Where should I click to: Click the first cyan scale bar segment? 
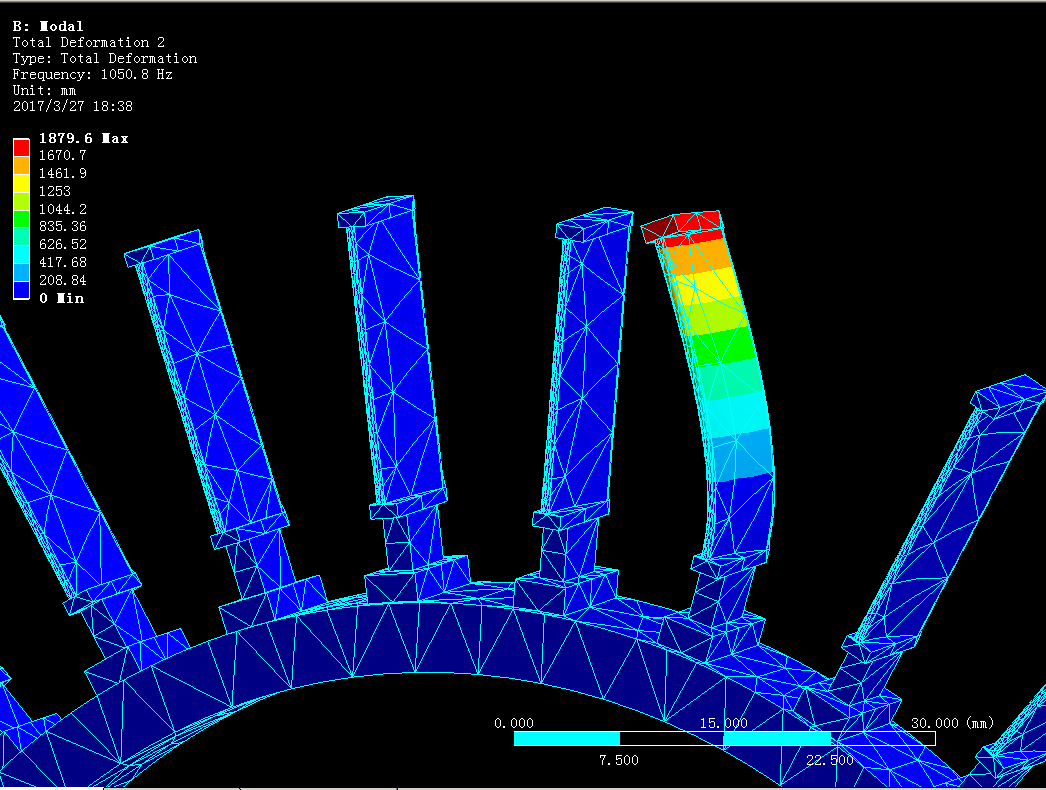point(566,738)
